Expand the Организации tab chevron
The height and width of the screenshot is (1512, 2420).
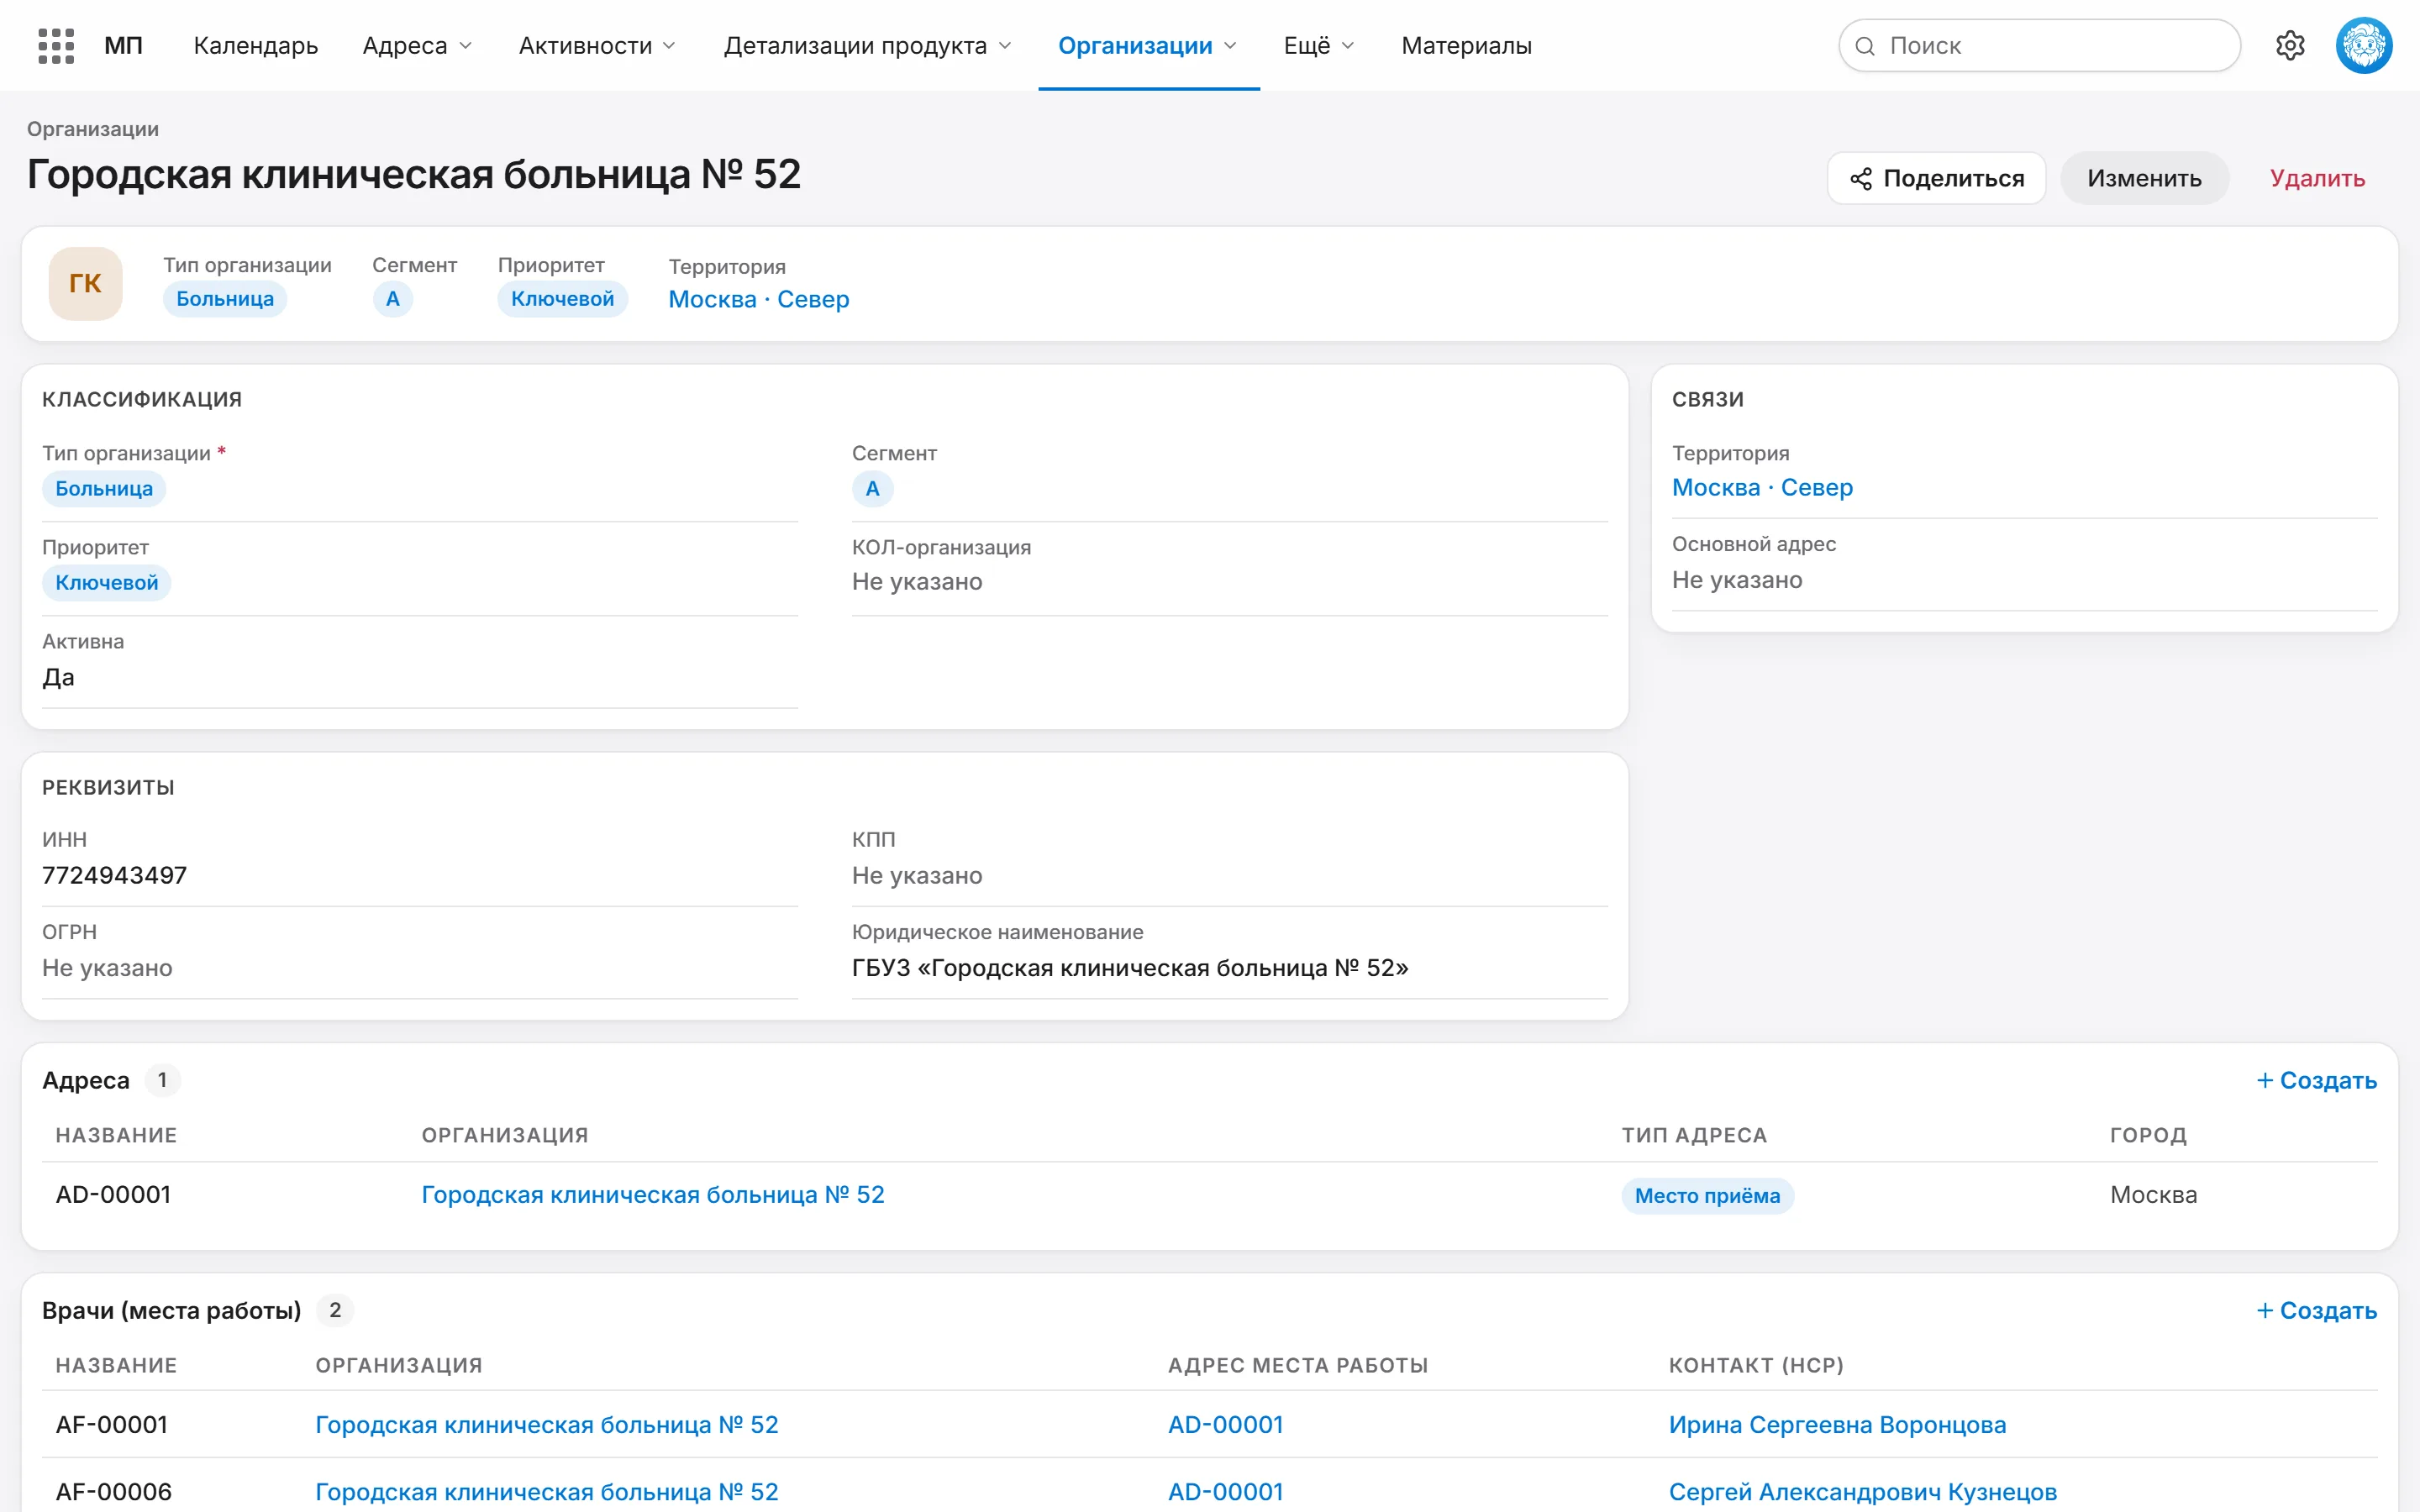1231,46
